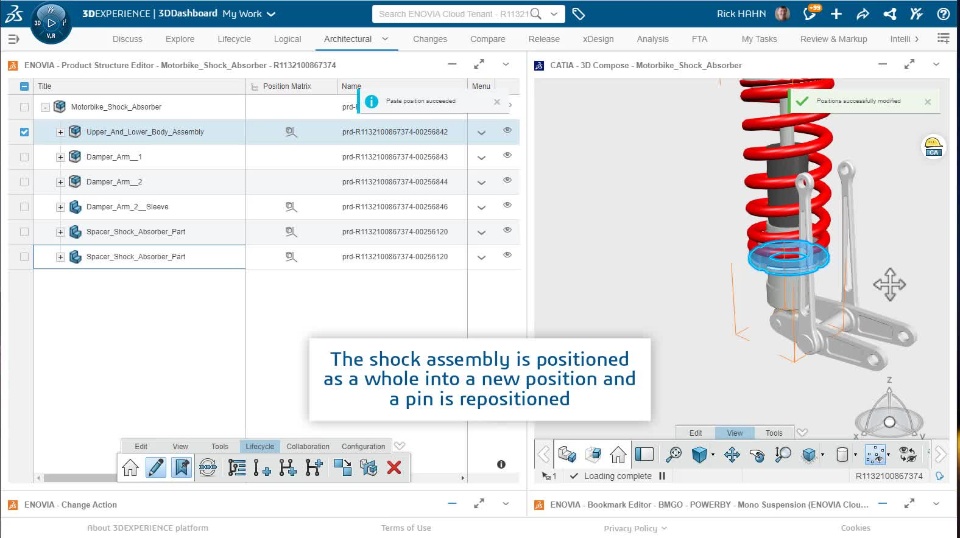Select the rotate hand tool

pos(757,454)
